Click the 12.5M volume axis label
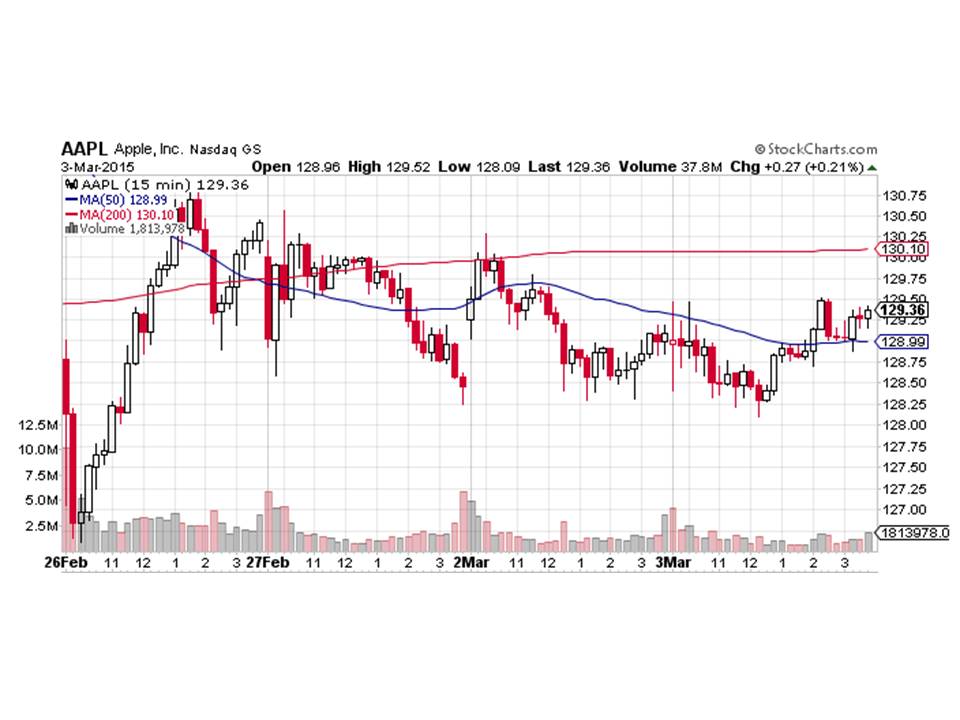 39,425
